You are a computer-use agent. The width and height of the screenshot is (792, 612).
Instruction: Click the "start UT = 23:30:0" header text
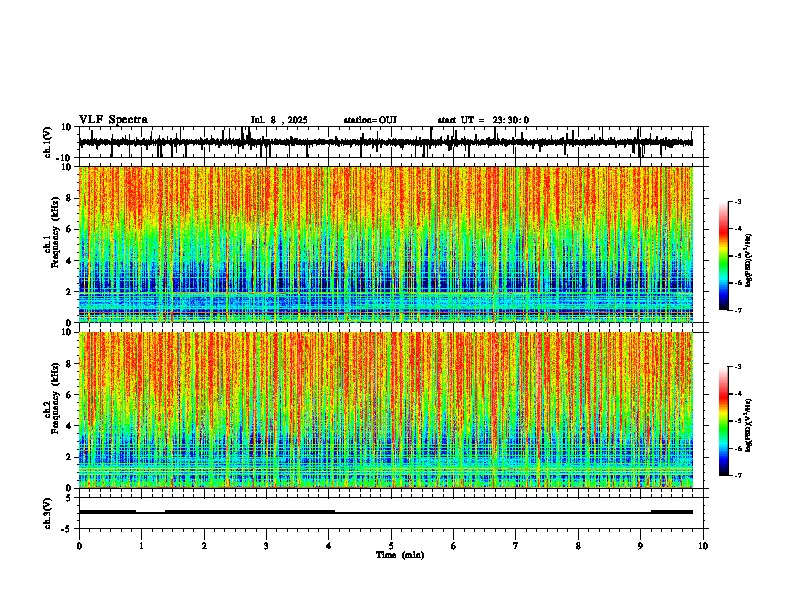click(483, 120)
